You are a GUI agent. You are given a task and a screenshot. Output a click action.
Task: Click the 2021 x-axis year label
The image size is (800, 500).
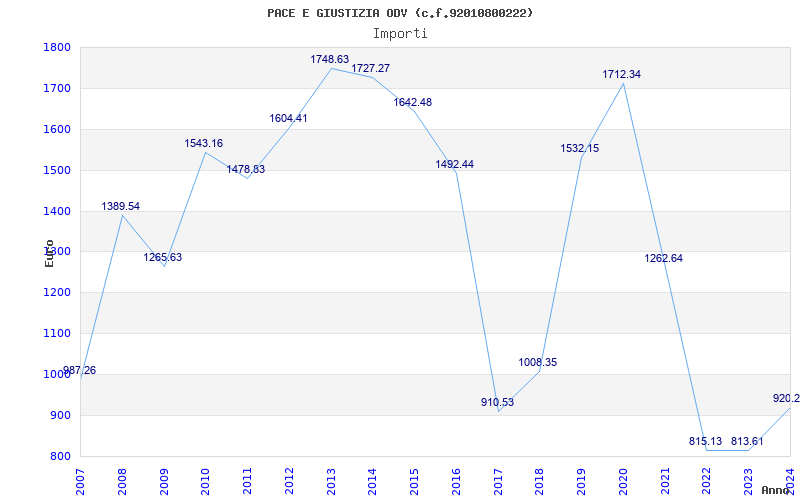[665, 482]
